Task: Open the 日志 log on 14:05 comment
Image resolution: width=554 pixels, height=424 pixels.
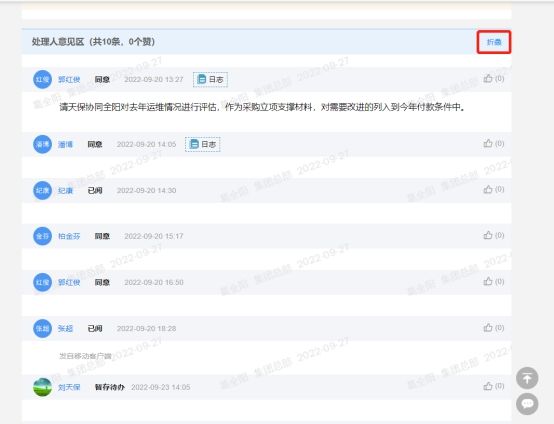Action: pyautogui.click(x=202, y=144)
